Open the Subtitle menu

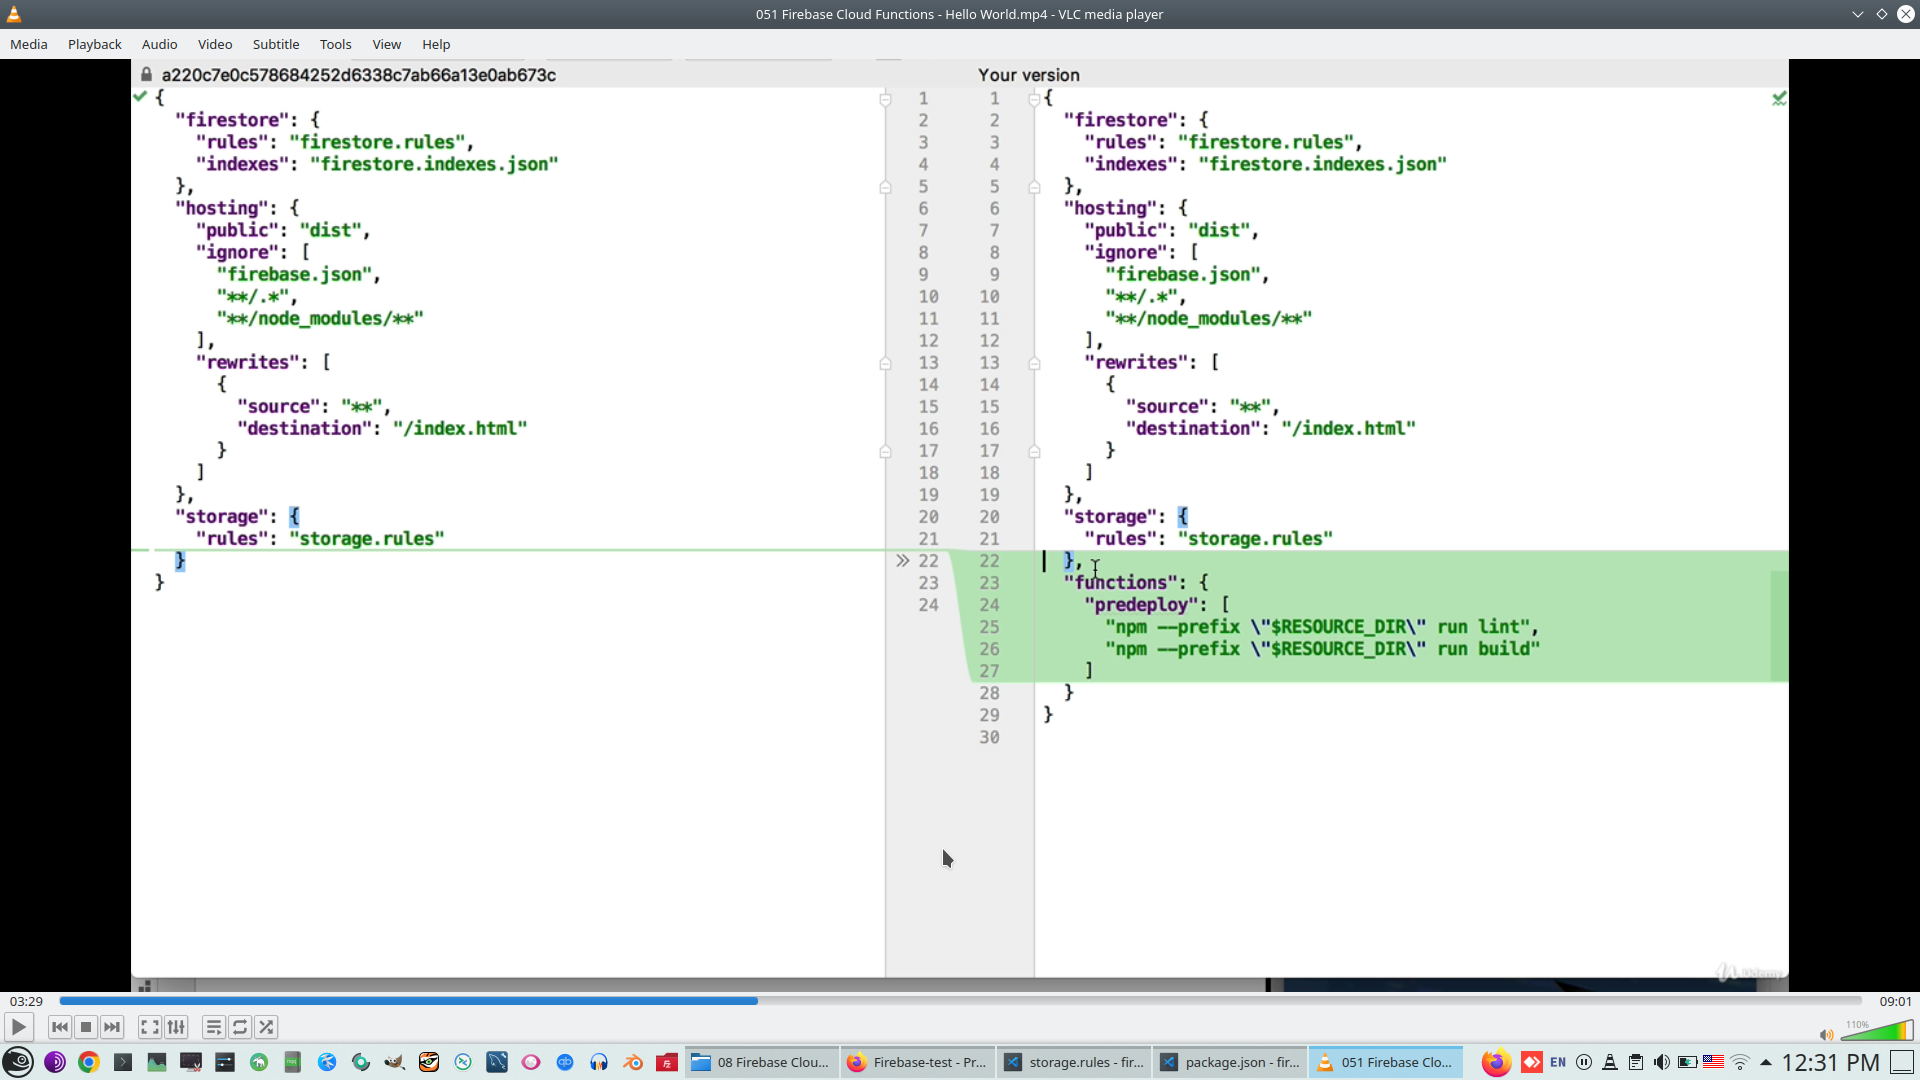point(275,44)
